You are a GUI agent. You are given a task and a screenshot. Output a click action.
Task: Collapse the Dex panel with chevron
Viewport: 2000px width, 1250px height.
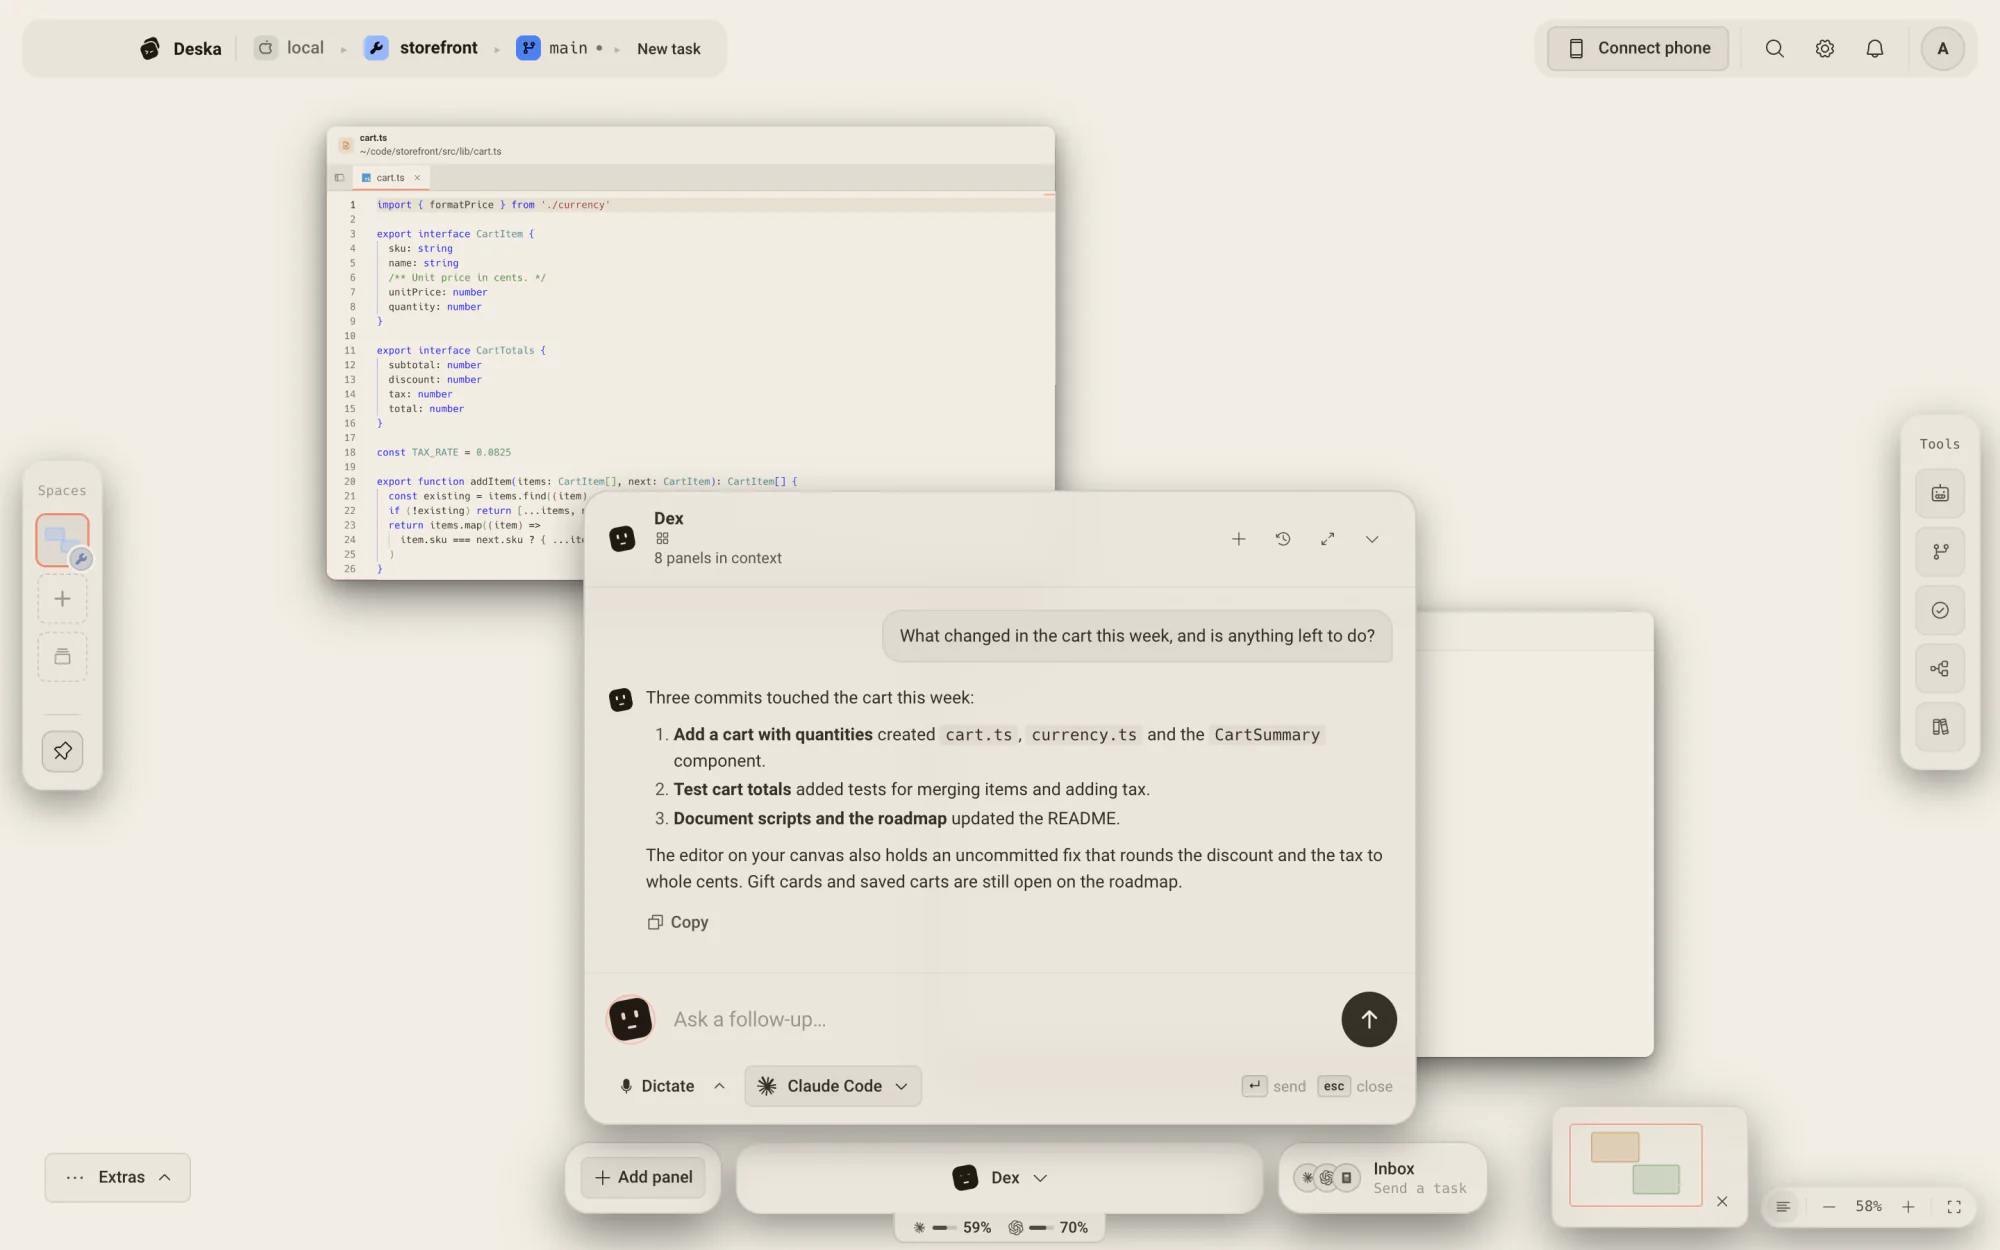(1372, 539)
